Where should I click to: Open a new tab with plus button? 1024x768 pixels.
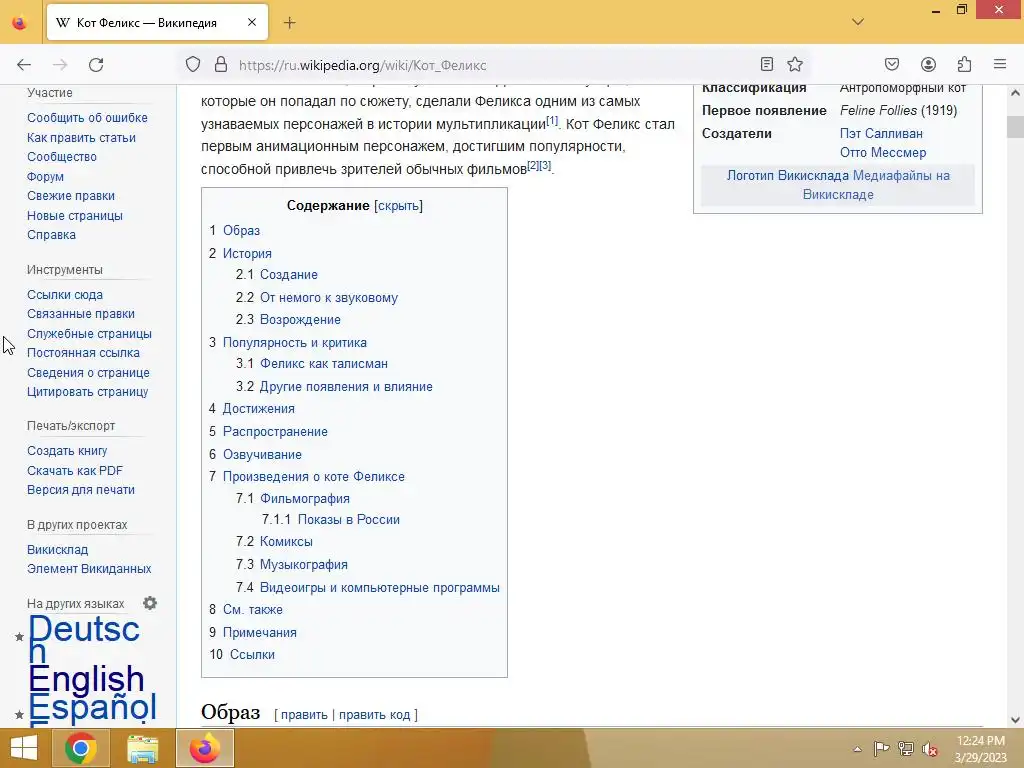click(289, 23)
